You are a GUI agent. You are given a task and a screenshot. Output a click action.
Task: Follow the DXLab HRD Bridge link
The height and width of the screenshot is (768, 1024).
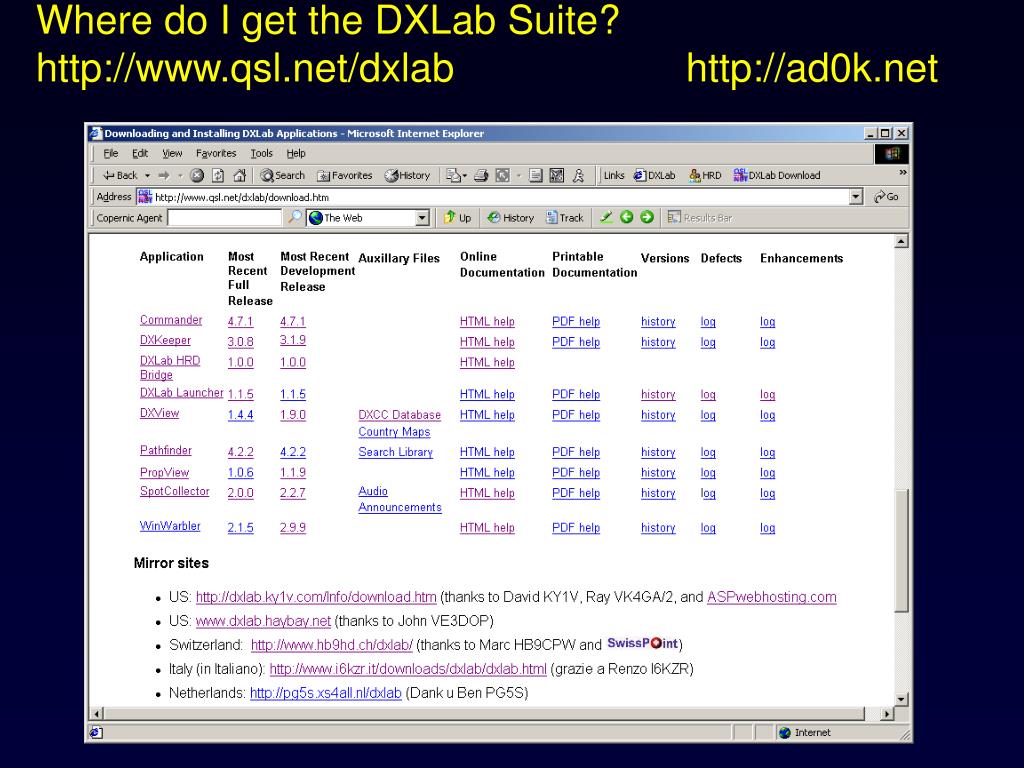(170, 368)
